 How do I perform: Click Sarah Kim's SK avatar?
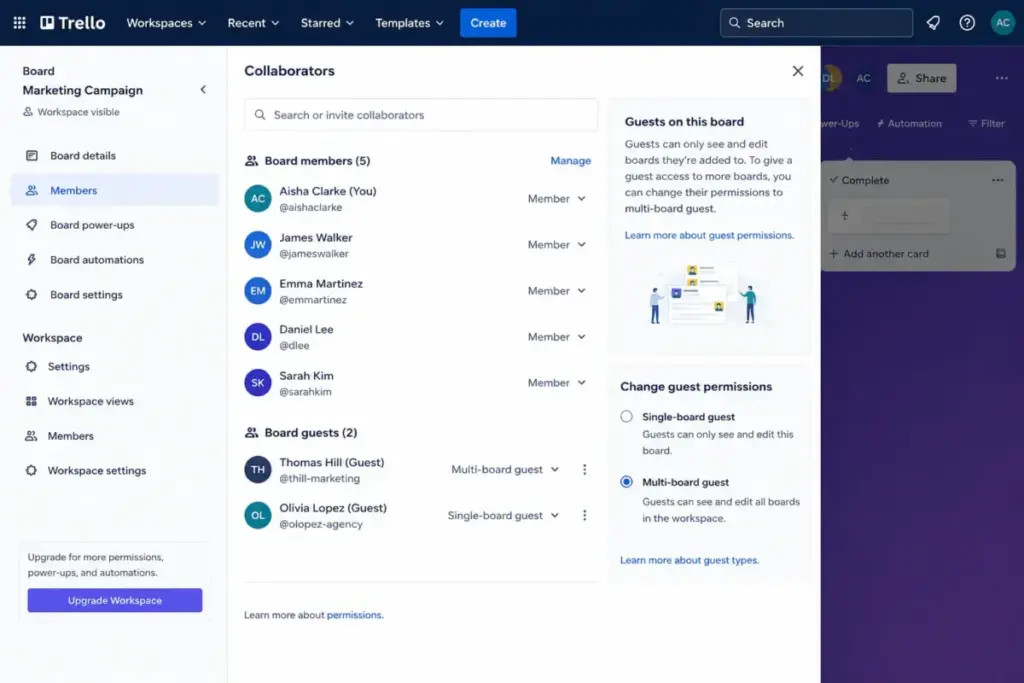pos(258,383)
